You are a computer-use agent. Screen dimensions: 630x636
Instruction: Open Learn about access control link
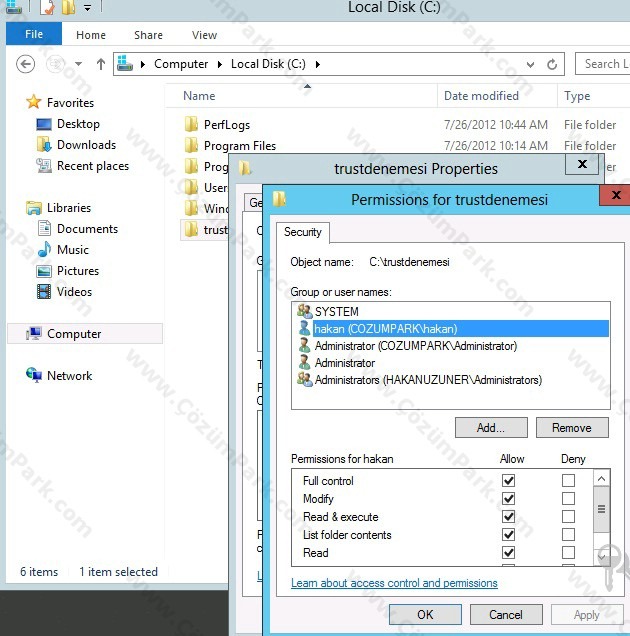click(x=394, y=583)
